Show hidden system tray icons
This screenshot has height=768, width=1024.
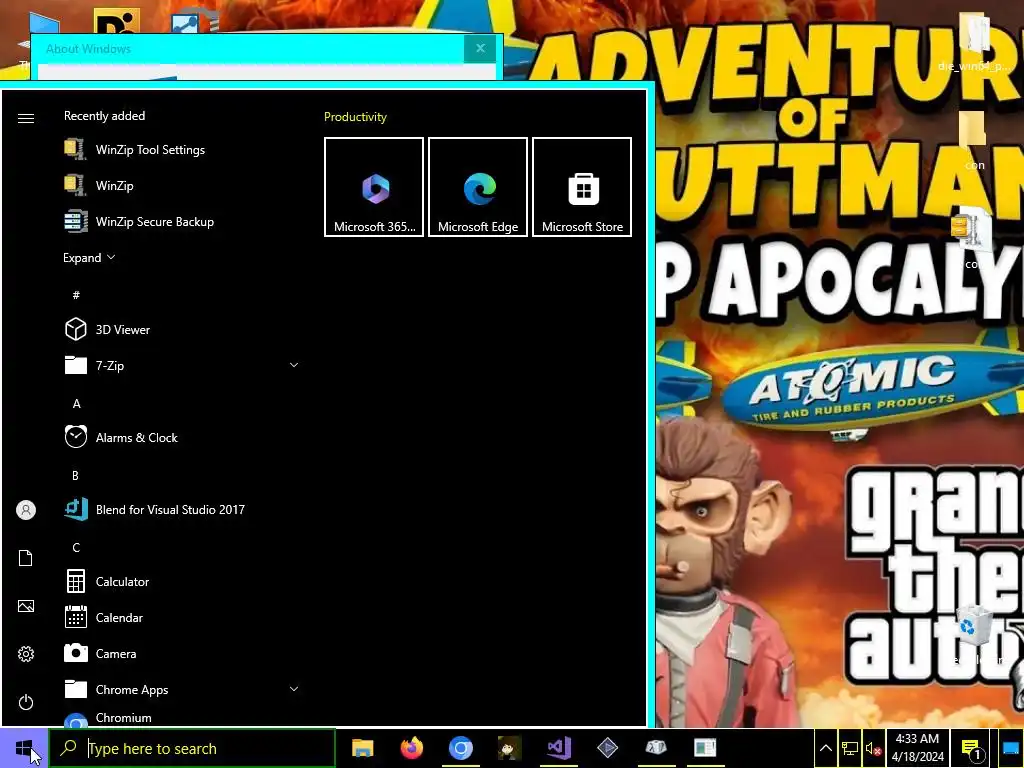(825, 748)
